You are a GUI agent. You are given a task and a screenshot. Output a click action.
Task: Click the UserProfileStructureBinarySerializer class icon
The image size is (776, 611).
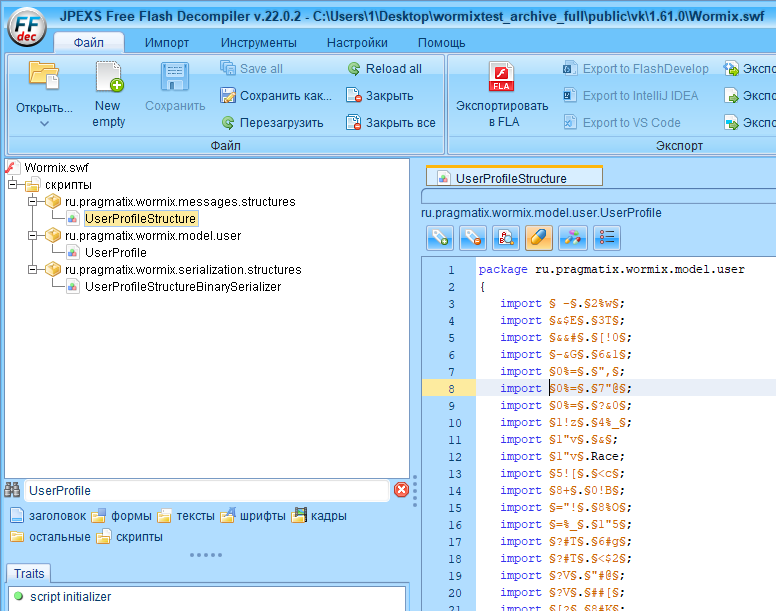click(73, 286)
